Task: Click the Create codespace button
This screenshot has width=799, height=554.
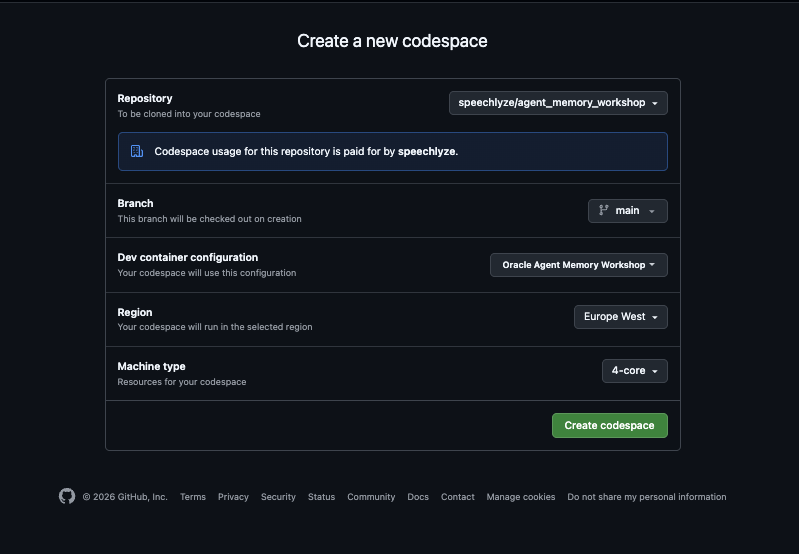Action: pos(609,426)
